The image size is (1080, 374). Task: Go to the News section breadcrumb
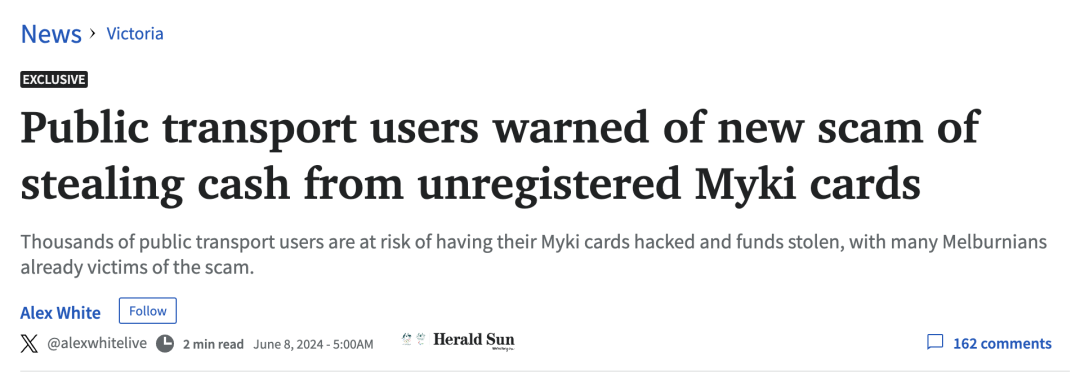coord(51,33)
